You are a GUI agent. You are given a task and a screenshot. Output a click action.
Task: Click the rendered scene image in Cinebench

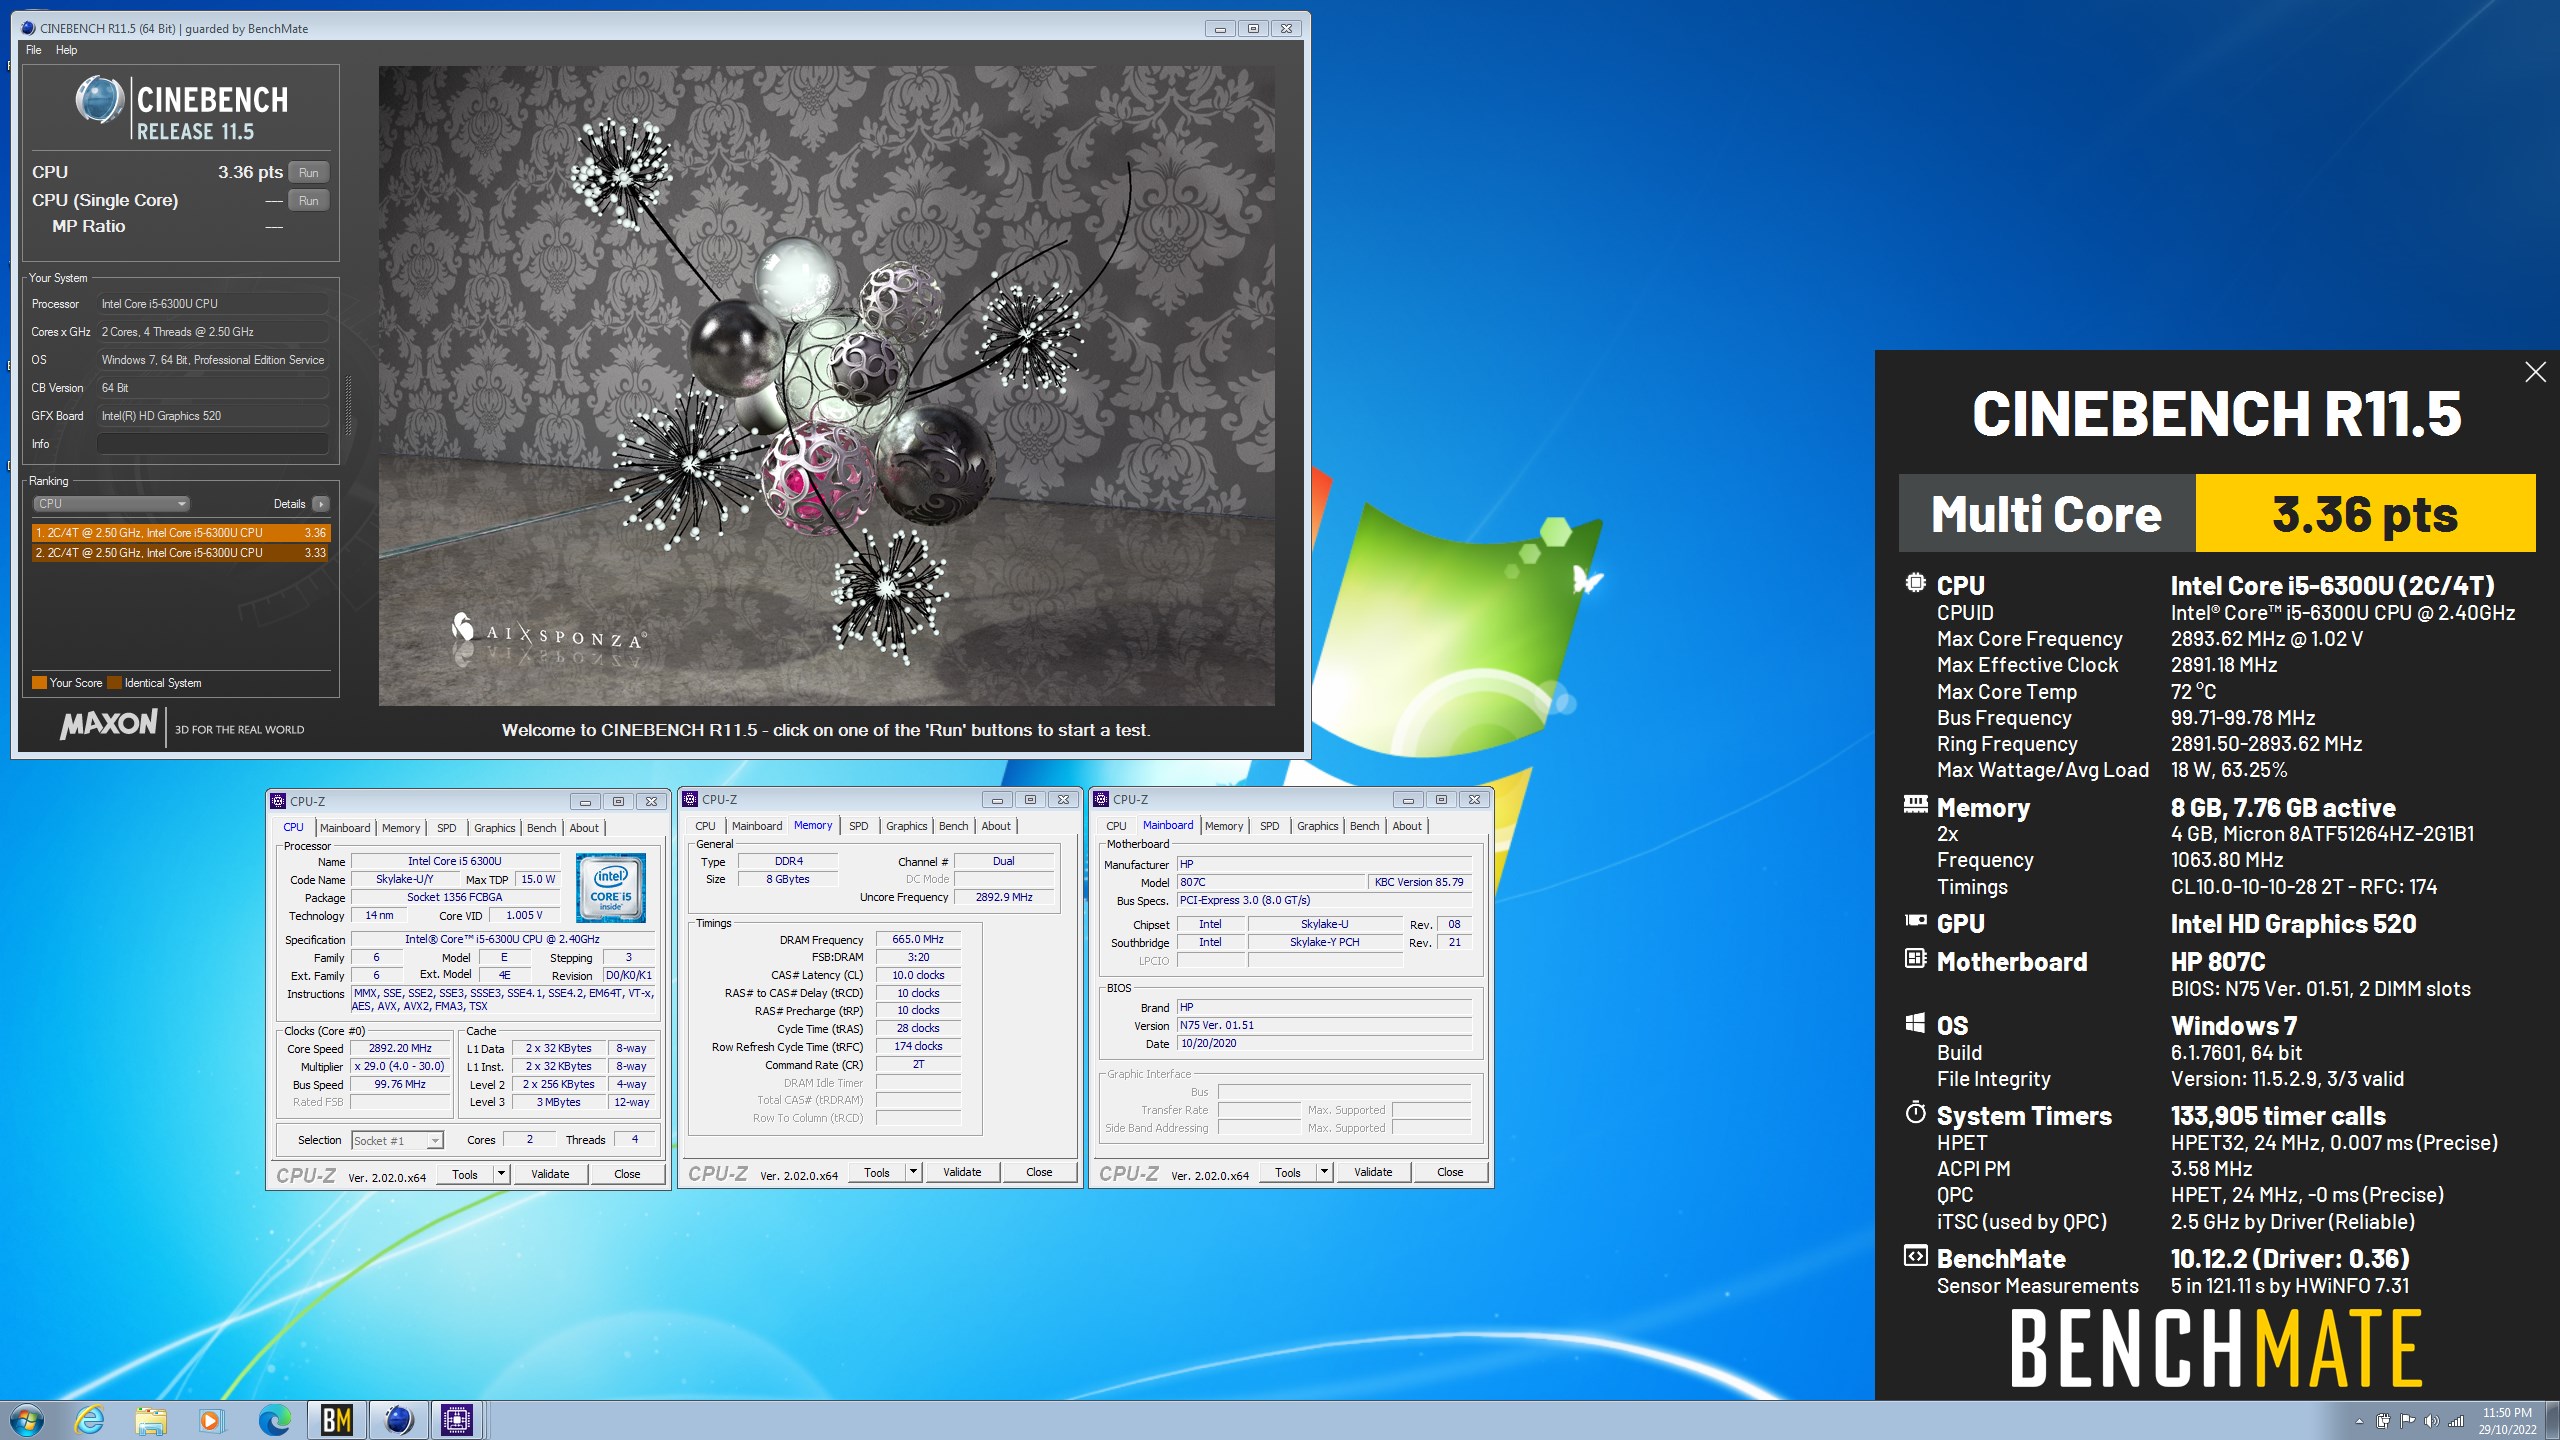[826, 386]
